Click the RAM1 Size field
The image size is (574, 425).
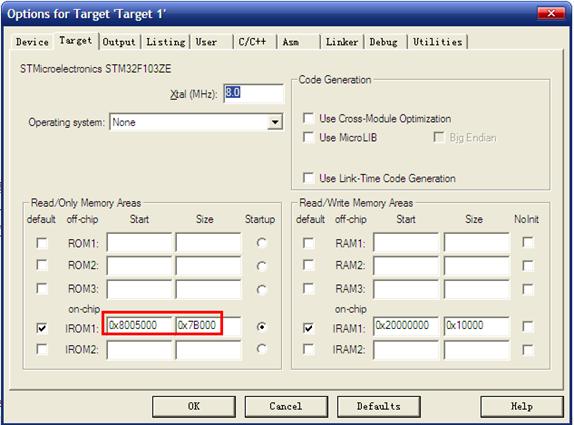[476, 242]
